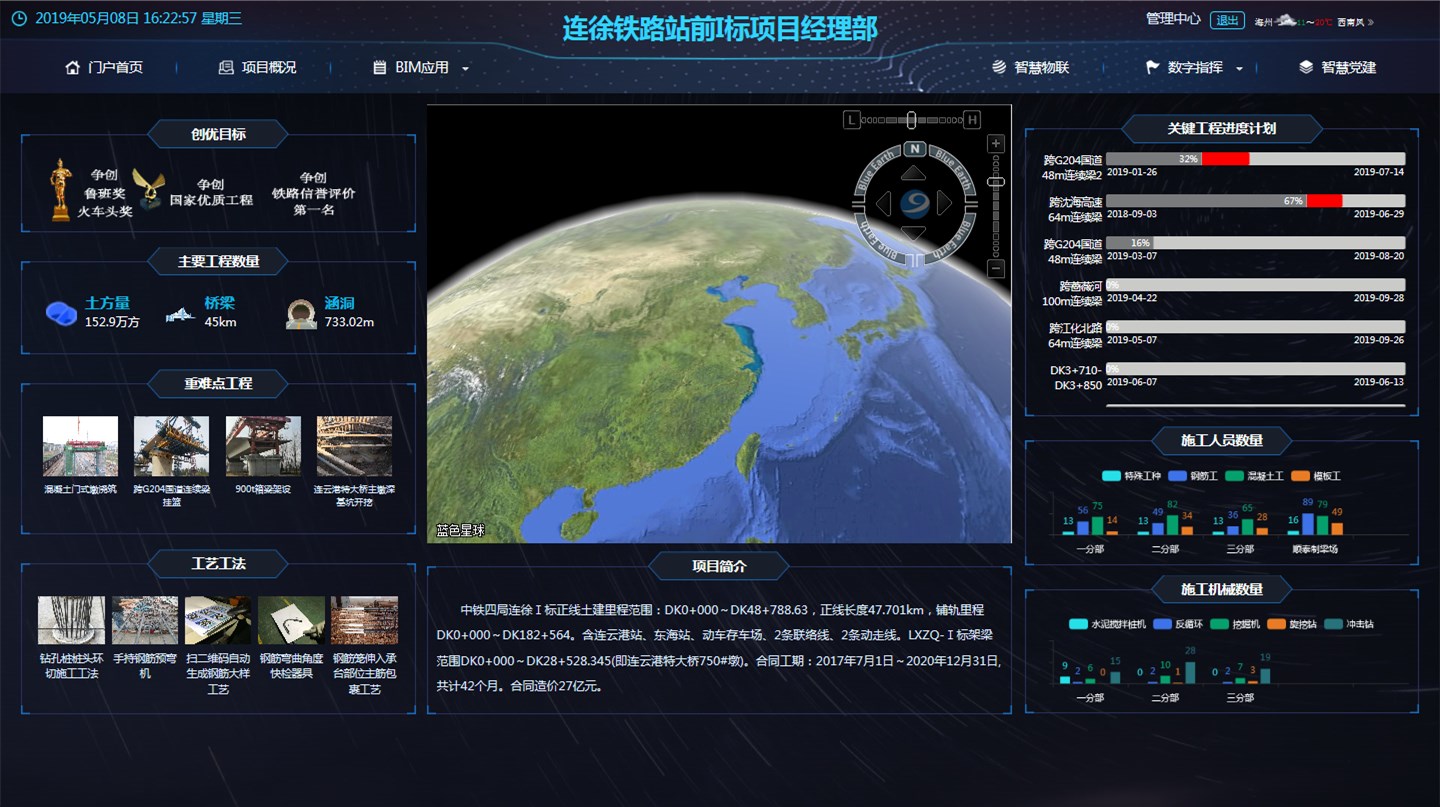Viewport: 1440px width, 807px height.
Task: Open the 管理中心 link
Action: pos(1173,19)
